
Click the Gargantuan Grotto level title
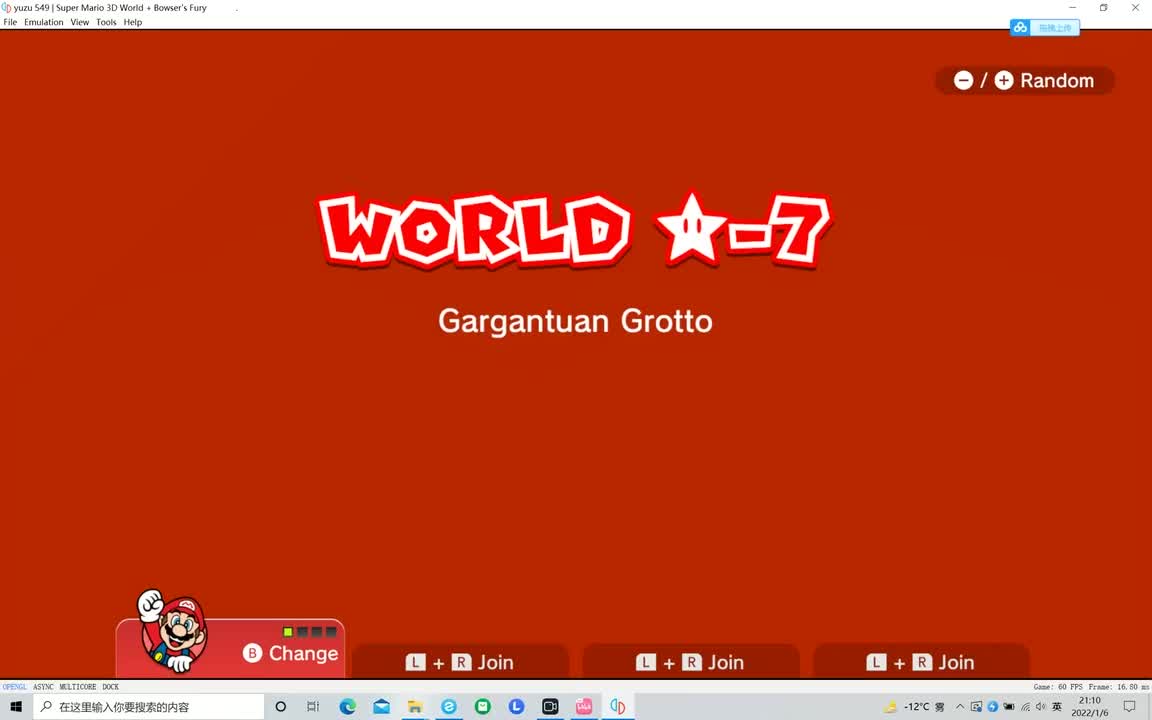pyautogui.click(x=575, y=321)
